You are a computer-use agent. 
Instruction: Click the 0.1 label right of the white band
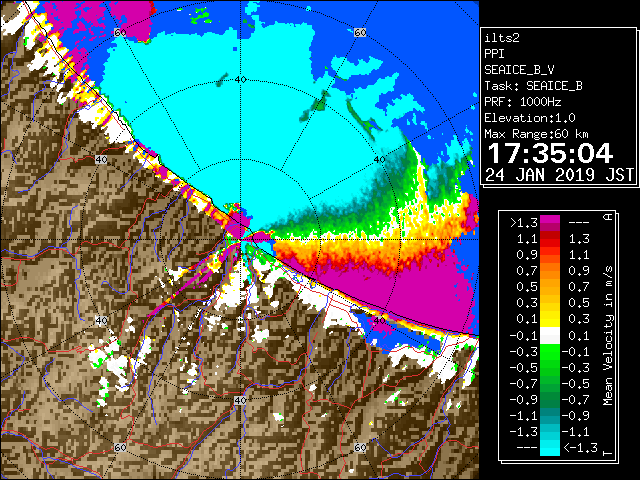point(579,336)
